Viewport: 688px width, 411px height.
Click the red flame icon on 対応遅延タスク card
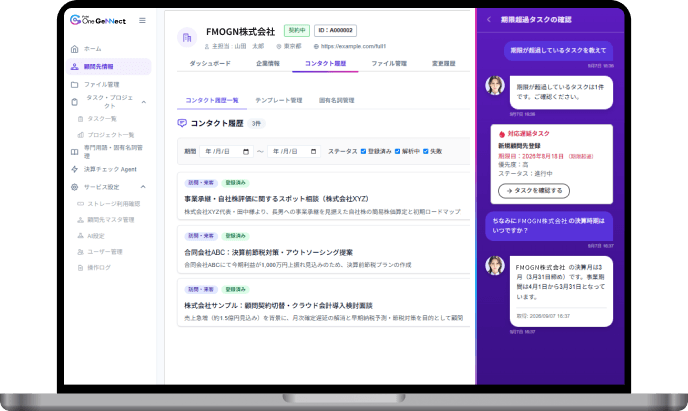502,134
